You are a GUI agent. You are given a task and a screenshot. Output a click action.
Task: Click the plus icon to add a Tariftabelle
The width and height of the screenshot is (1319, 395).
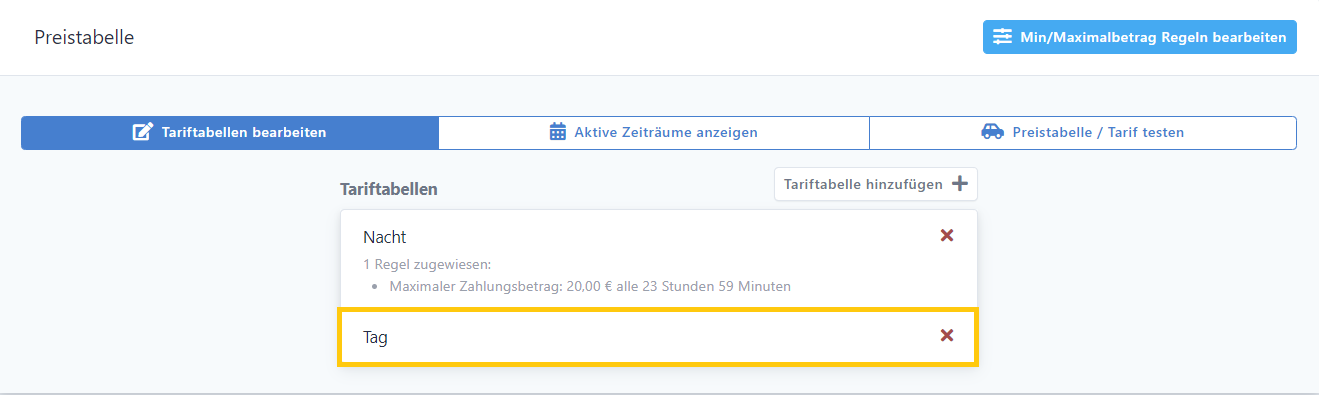tap(959, 184)
